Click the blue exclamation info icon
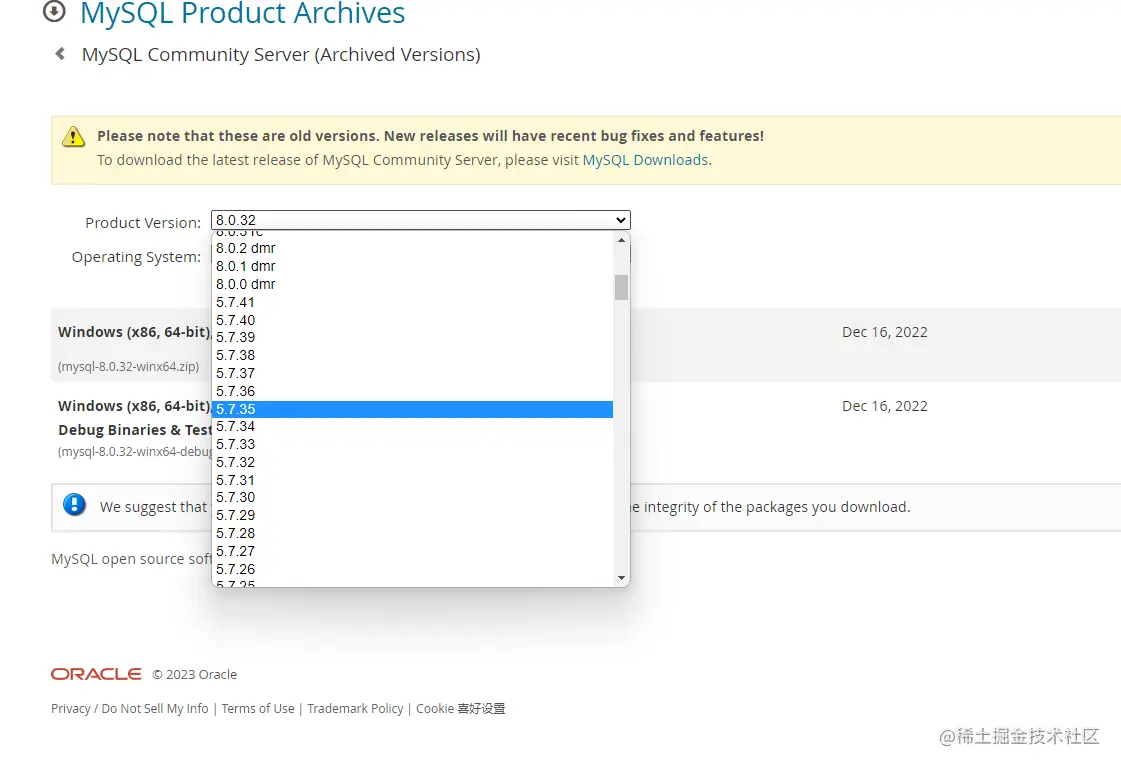Image resolution: width=1121 pixels, height=768 pixels. (74, 505)
